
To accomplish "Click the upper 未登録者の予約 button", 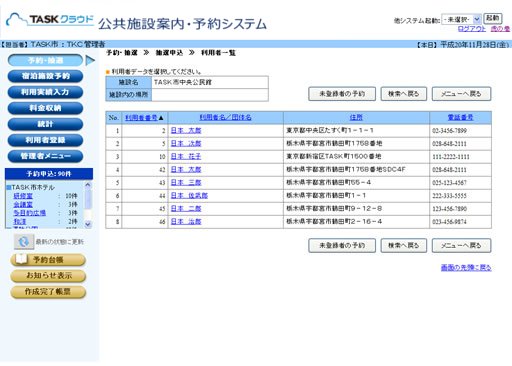I will point(342,94).
